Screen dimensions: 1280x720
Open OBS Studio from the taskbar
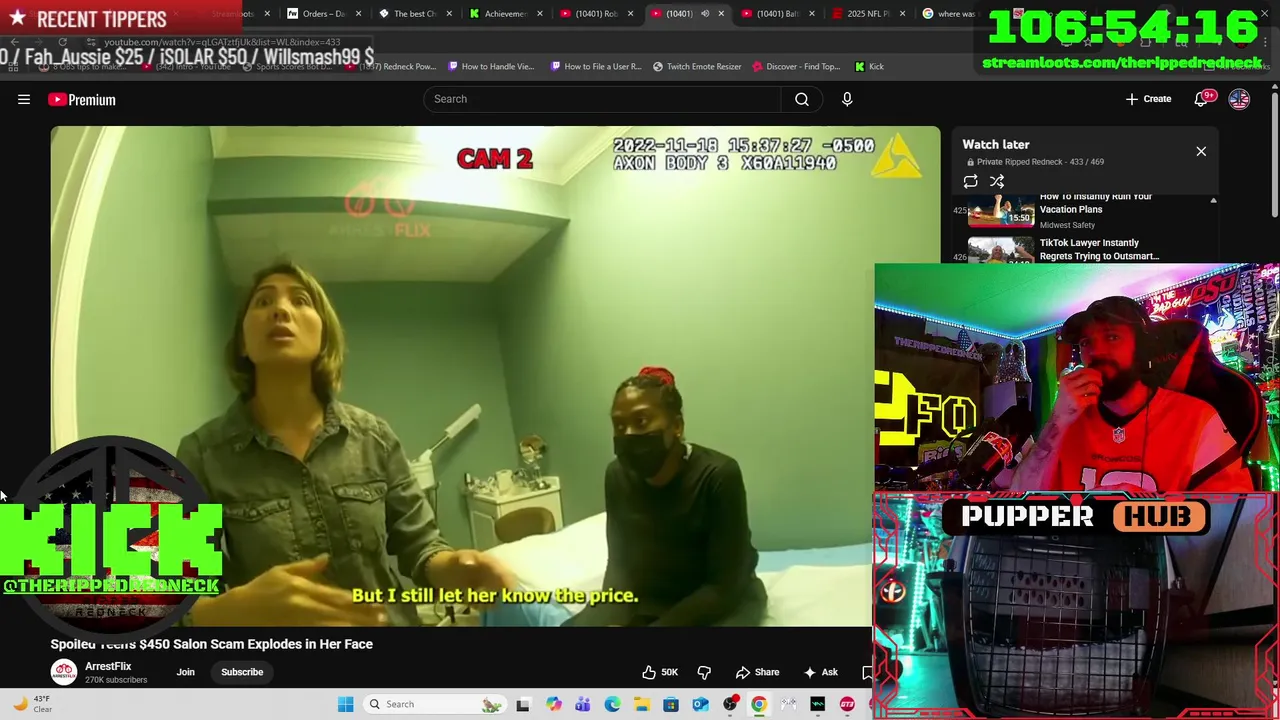(x=730, y=704)
